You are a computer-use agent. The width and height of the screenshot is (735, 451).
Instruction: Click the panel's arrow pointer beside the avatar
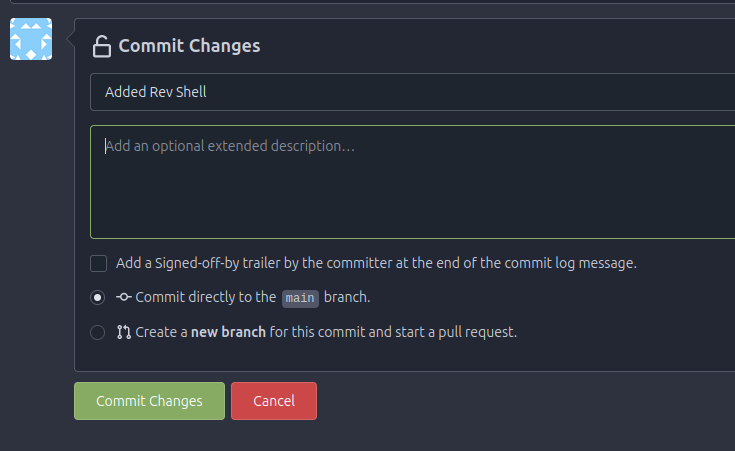click(70, 40)
